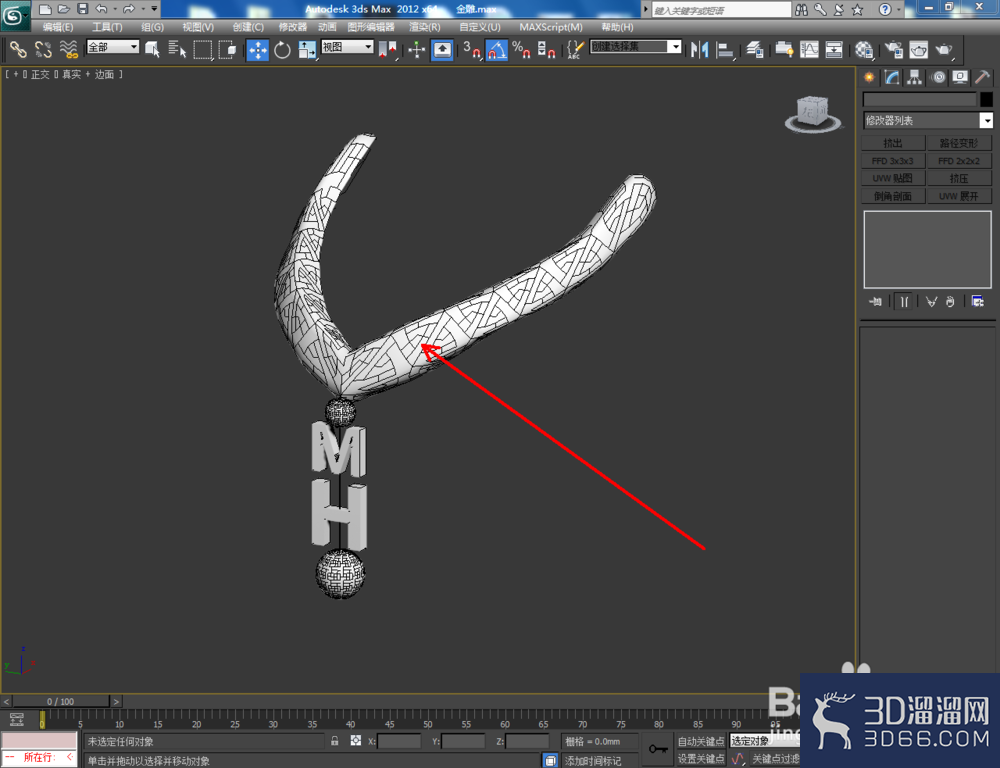
Task: Select the Unlink Selection tool
Action: (x=43, y=49)
